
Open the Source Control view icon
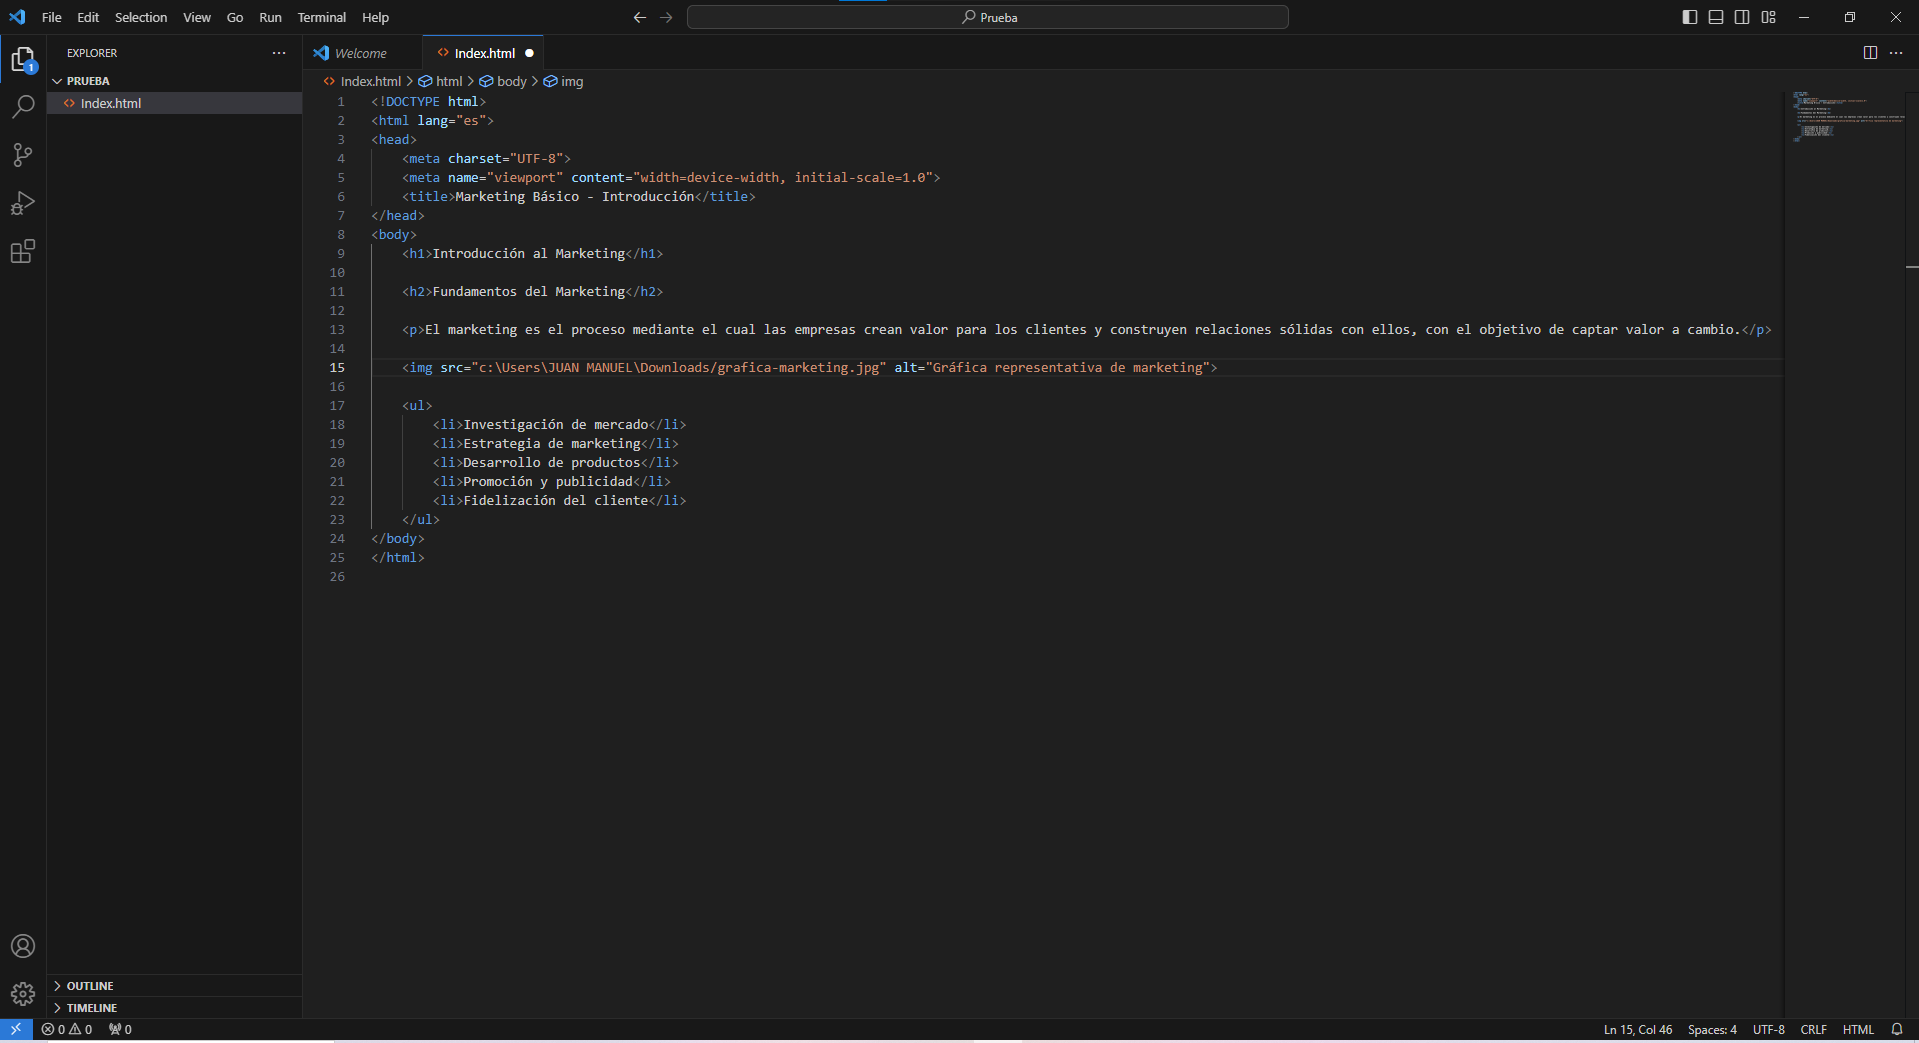tap(23, 154)
